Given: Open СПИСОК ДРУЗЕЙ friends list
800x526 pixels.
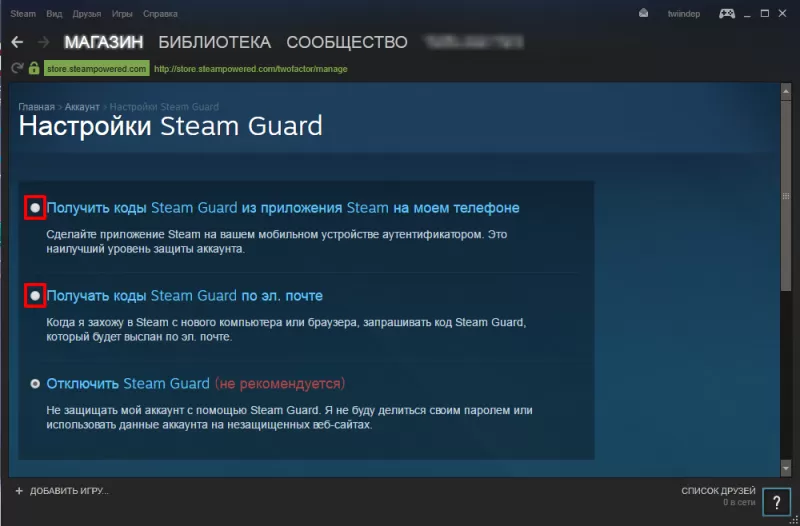Looking at the screenshot, I should coord(718,491).
